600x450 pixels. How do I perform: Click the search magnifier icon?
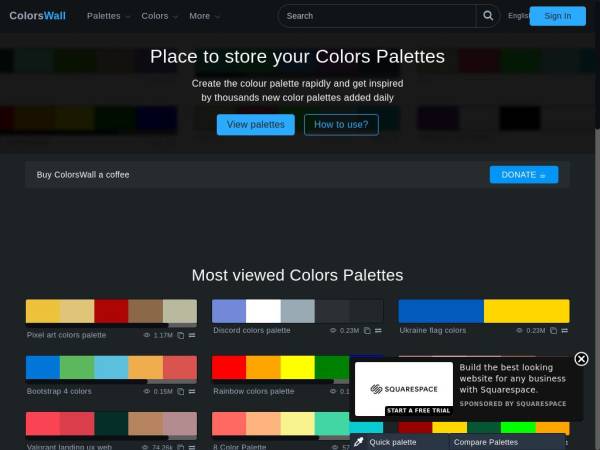click(488, 16)
